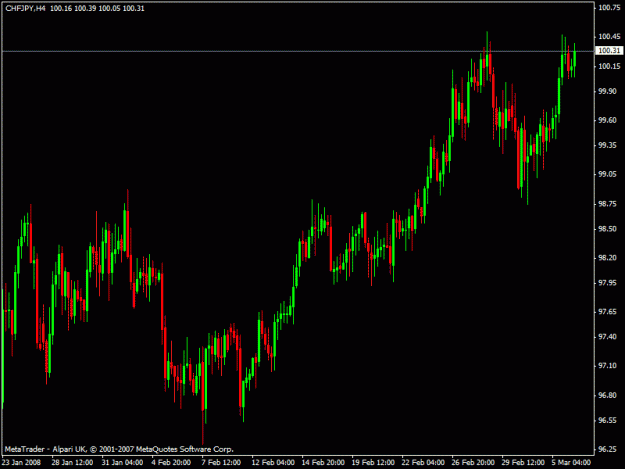
Task: Click the 100.75 price axis label
Action: click(x=609, y=8)
